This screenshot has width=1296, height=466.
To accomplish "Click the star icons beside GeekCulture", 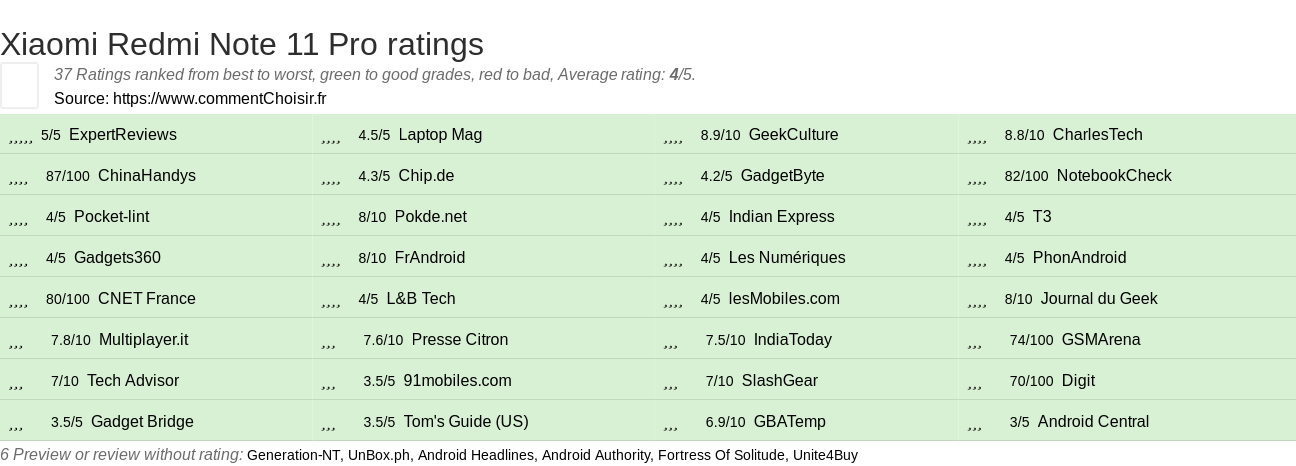I will [673, 136].
